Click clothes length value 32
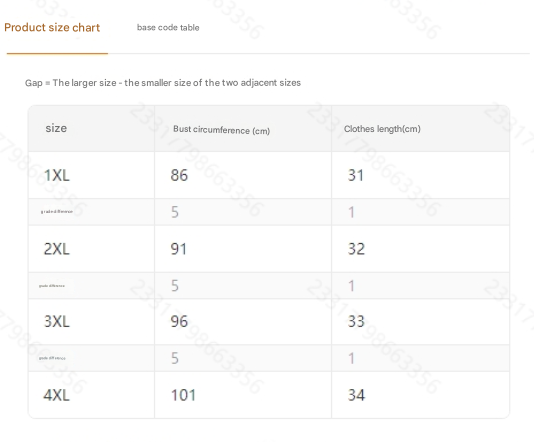Viewport: 534px width, 442px height. click(x=356, y=249)
